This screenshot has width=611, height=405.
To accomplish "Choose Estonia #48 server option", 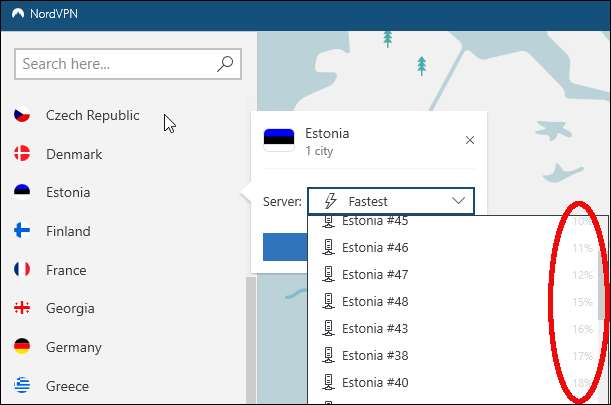I will [375, 301].
